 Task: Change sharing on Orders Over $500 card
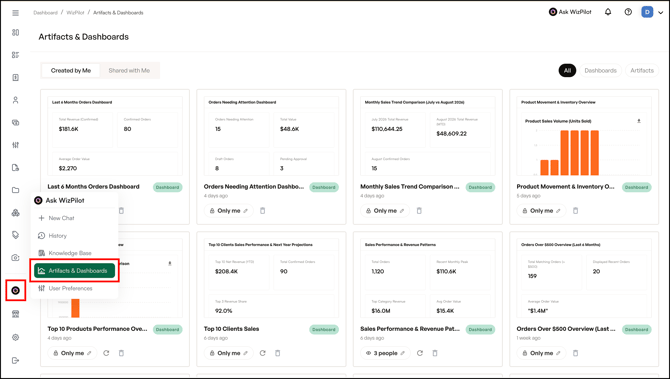tap(541, 353)
